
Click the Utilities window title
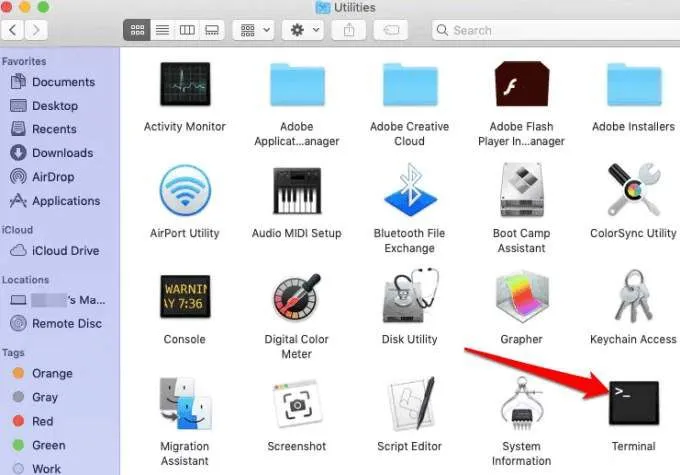[355, 7]
